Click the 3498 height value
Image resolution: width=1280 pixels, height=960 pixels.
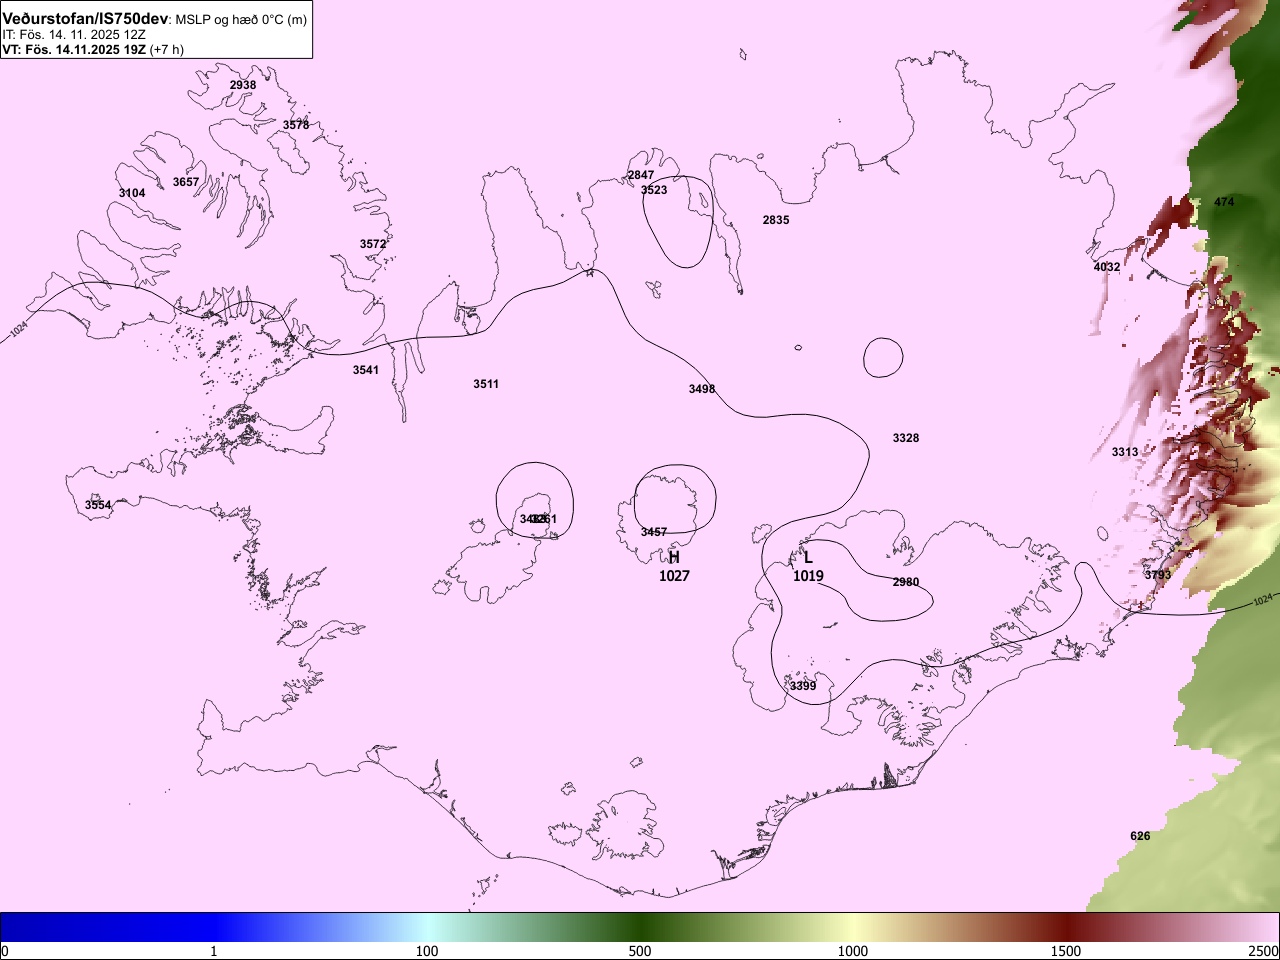(702, 389)
